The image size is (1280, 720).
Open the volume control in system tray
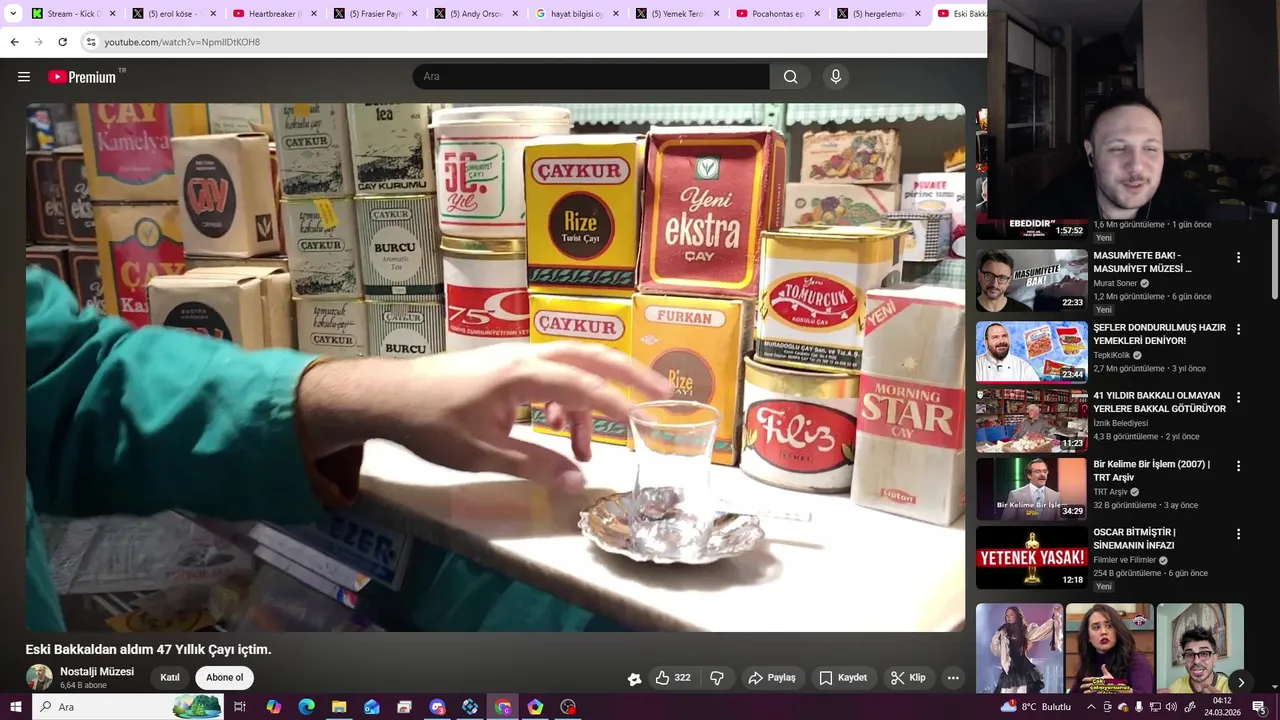click(x=1171, y=707)
